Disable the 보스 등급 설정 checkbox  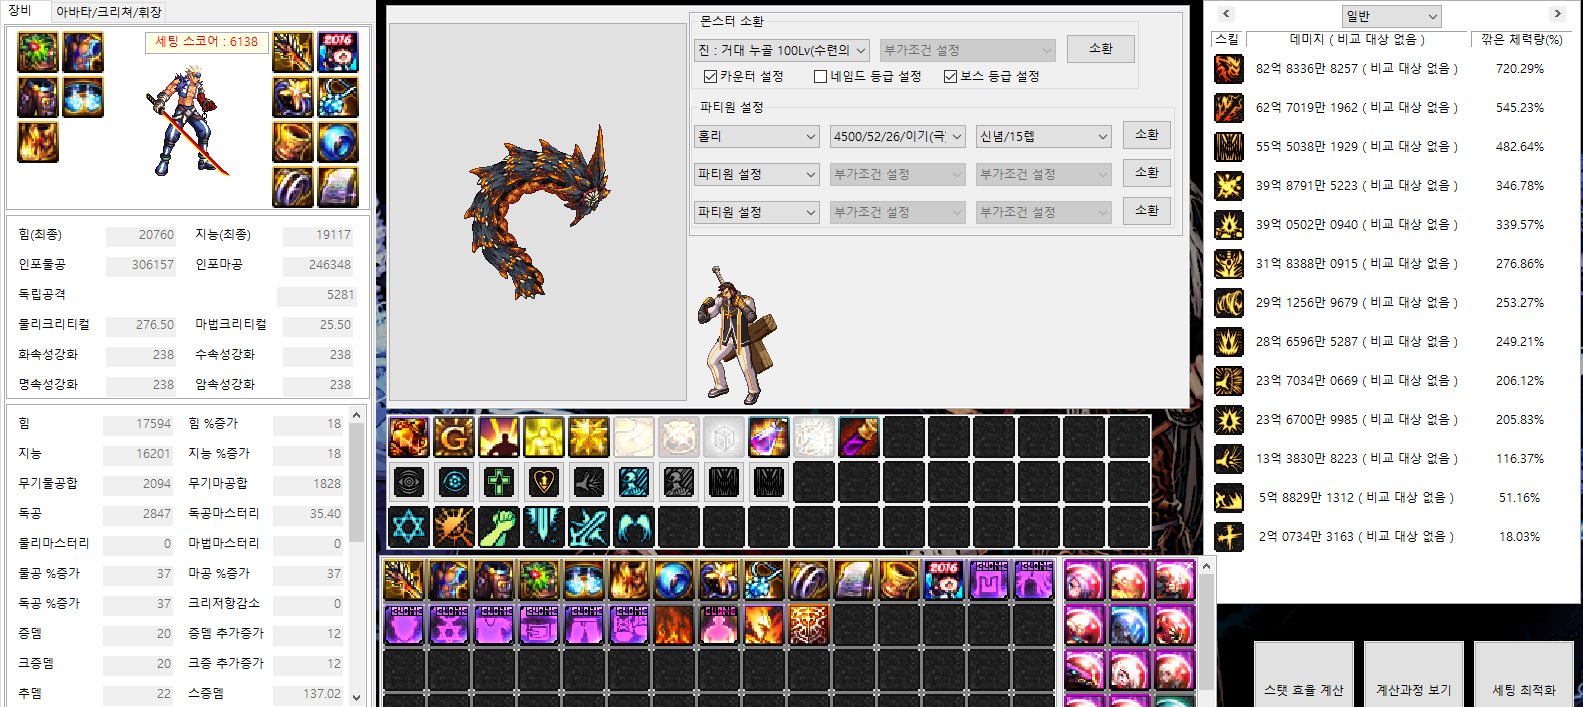[x=950, y=77]
